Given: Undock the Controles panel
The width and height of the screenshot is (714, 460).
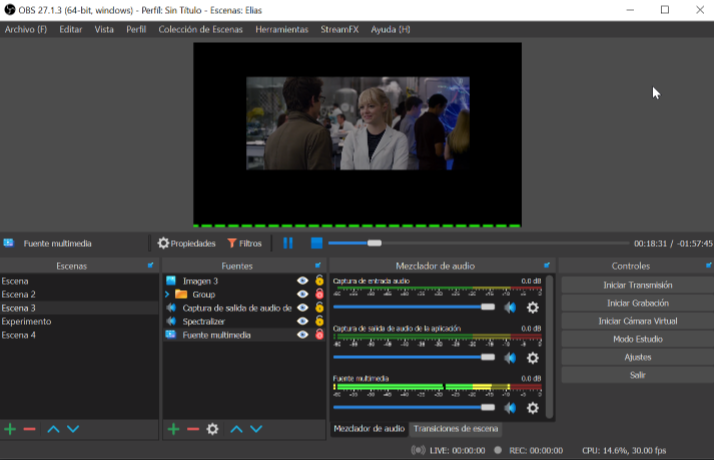Looking at the screenshot, I should coord(709,265).
